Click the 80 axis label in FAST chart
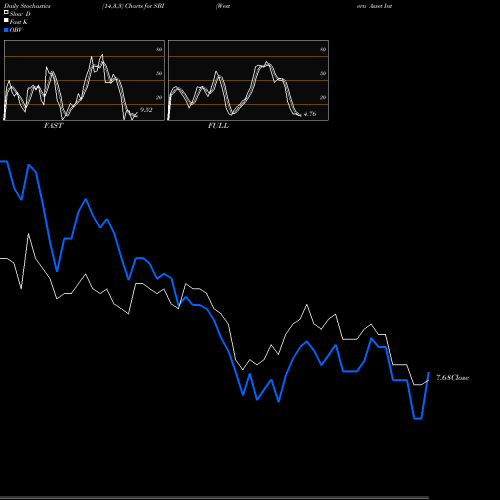The height and width of the screenshot is (500, 500). [x=159, y=49]
